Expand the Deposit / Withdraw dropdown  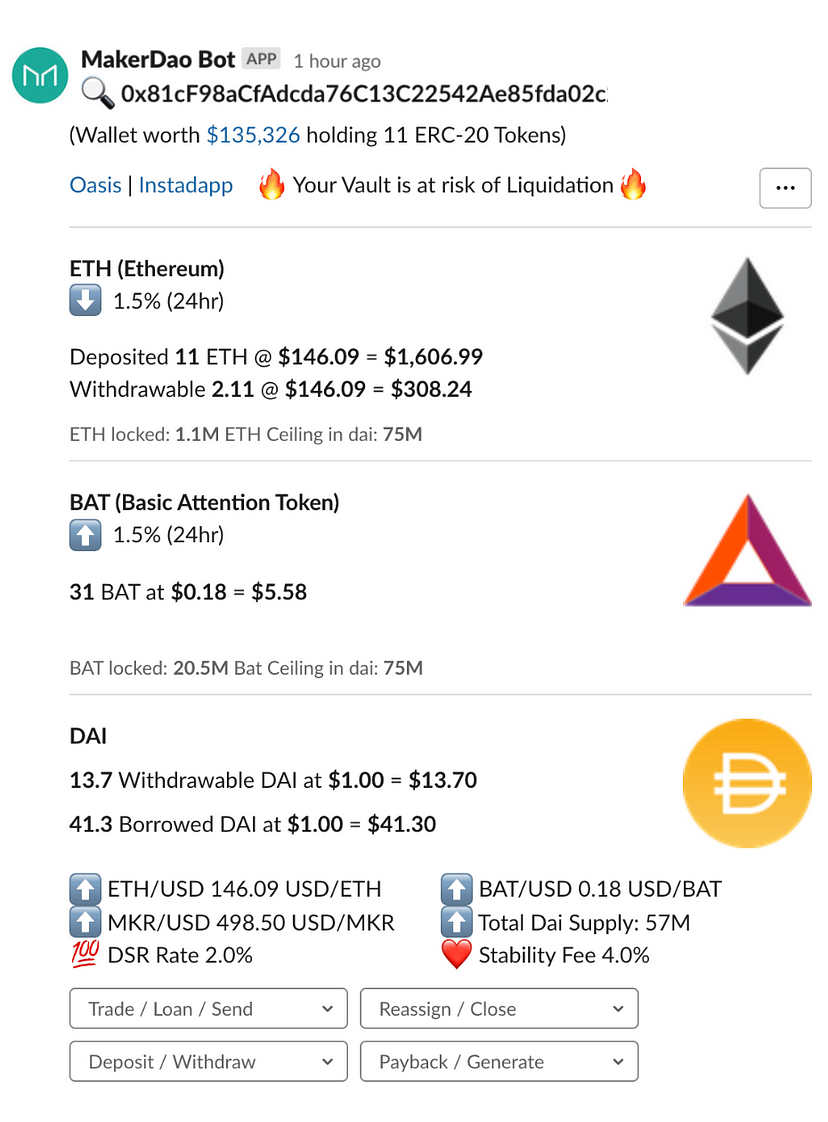208,1061
